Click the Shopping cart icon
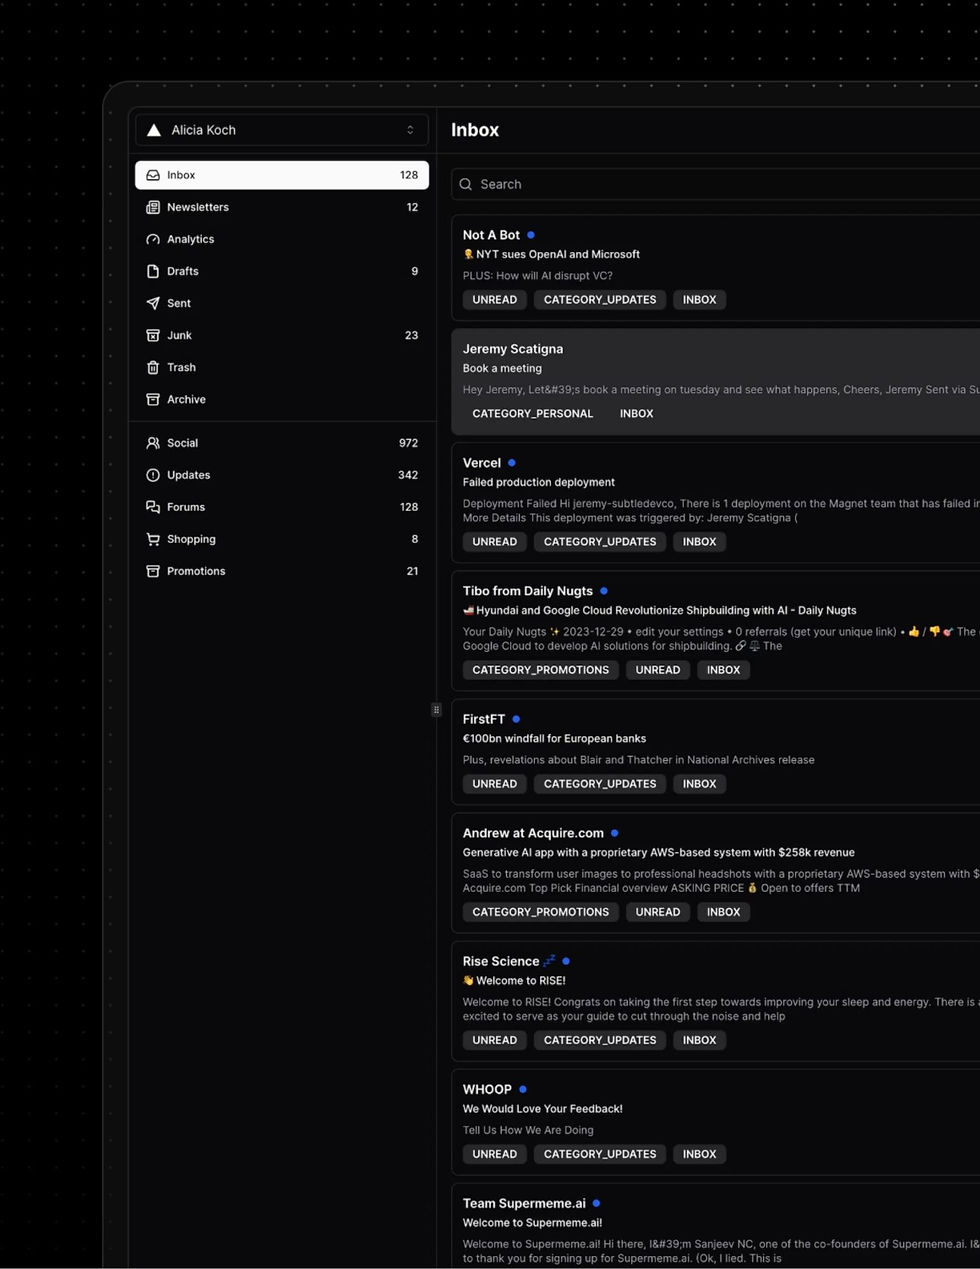Image resolution: width=980 pixels, height=1269 pixels. pos(153,539)
